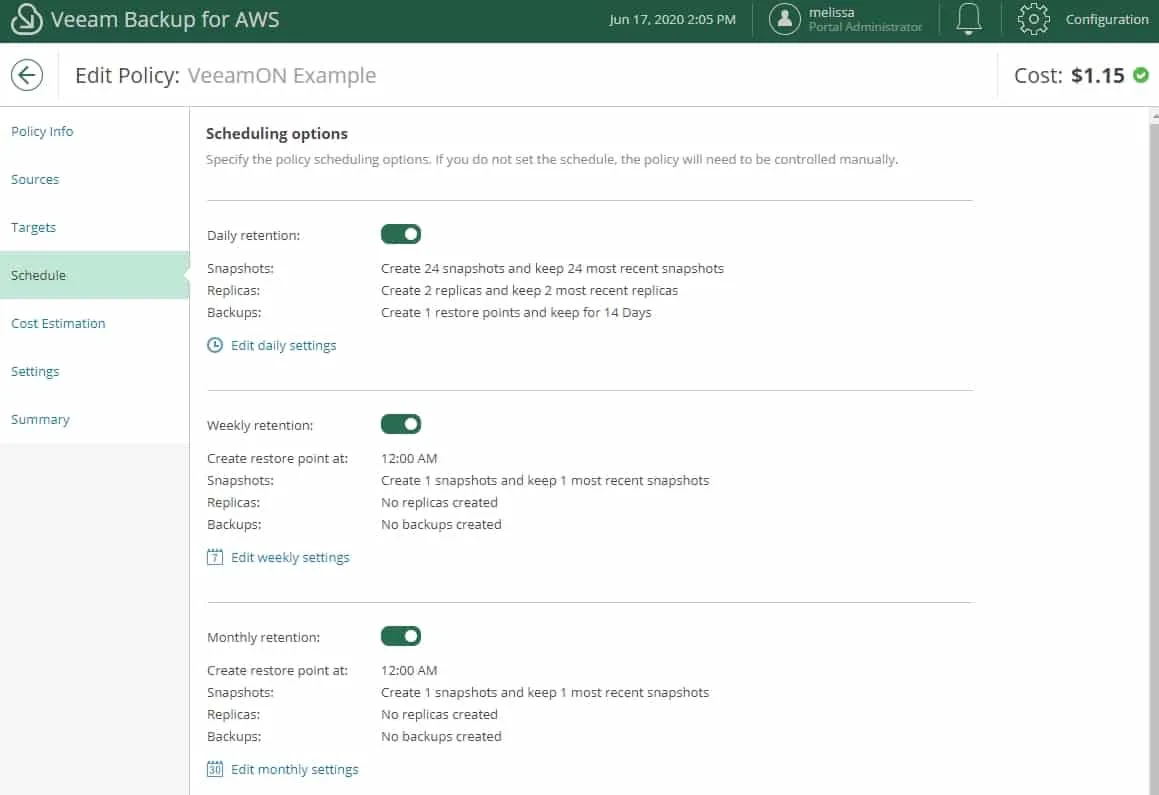Click weekly 'Create 1 snapshots and keep 1' text

click(x=545, y=480)
